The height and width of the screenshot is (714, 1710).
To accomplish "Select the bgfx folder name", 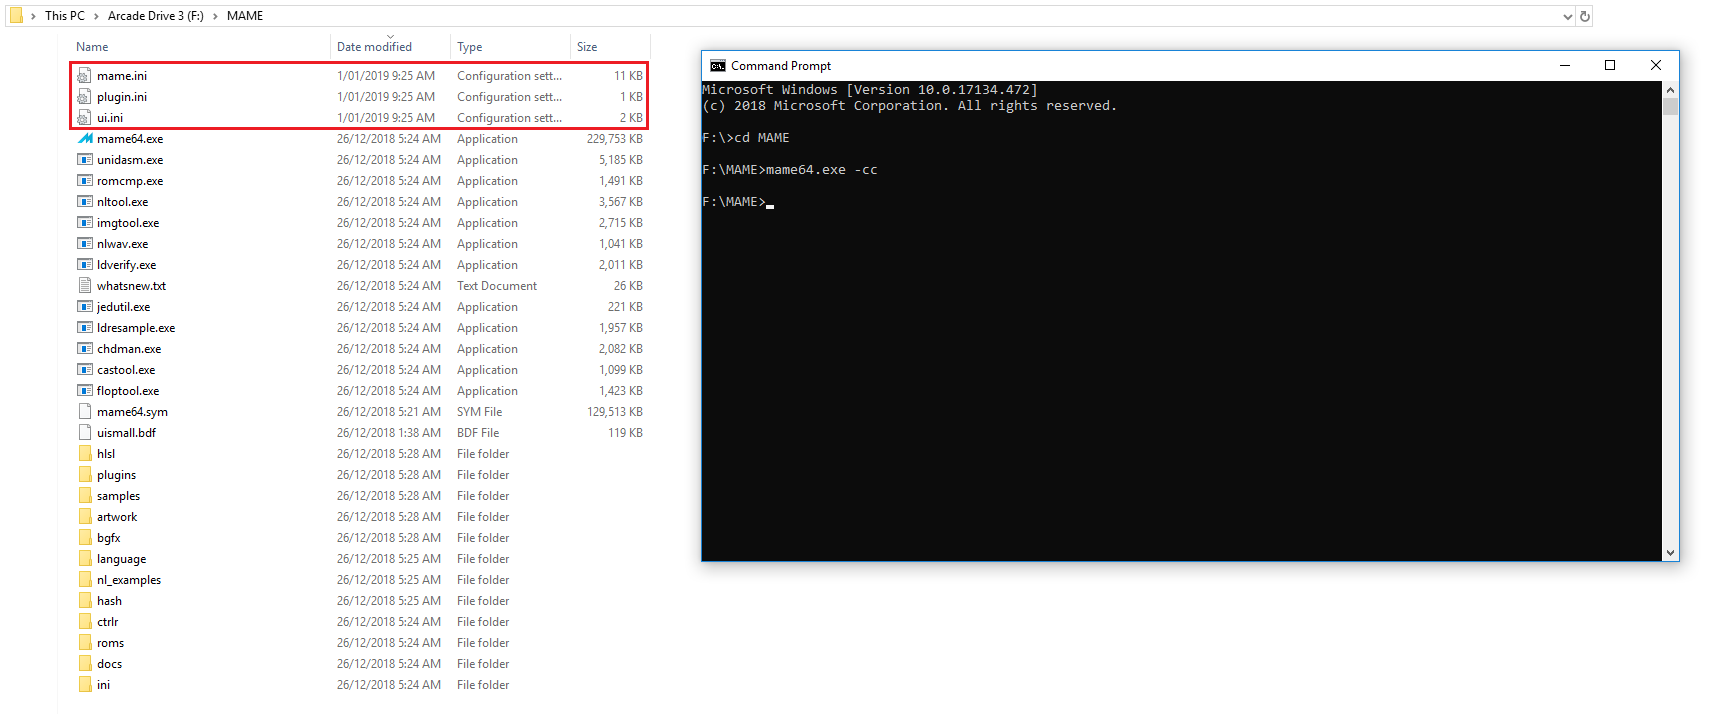I will [x=109, y=538].
